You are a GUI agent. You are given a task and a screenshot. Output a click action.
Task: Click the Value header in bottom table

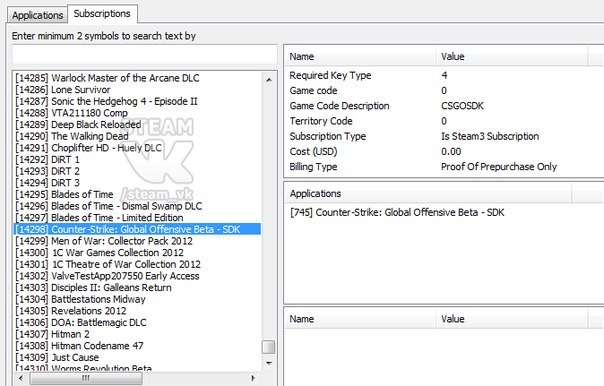pyautogui.click(x=512, y=319)
